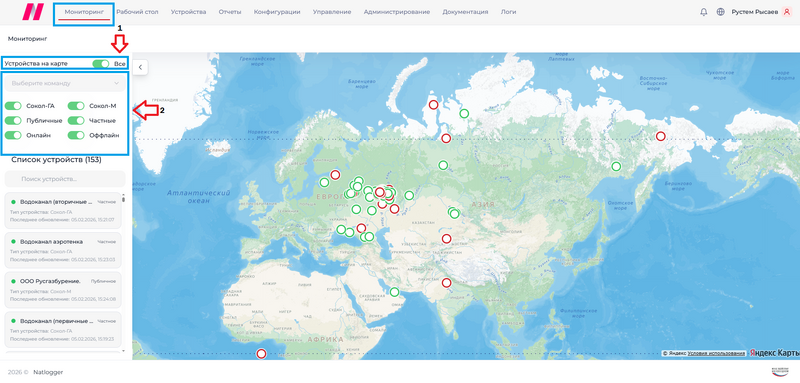The image size is (800, 383).
Task: Open the Водоканал аэротенка device card
Action: 63,250
